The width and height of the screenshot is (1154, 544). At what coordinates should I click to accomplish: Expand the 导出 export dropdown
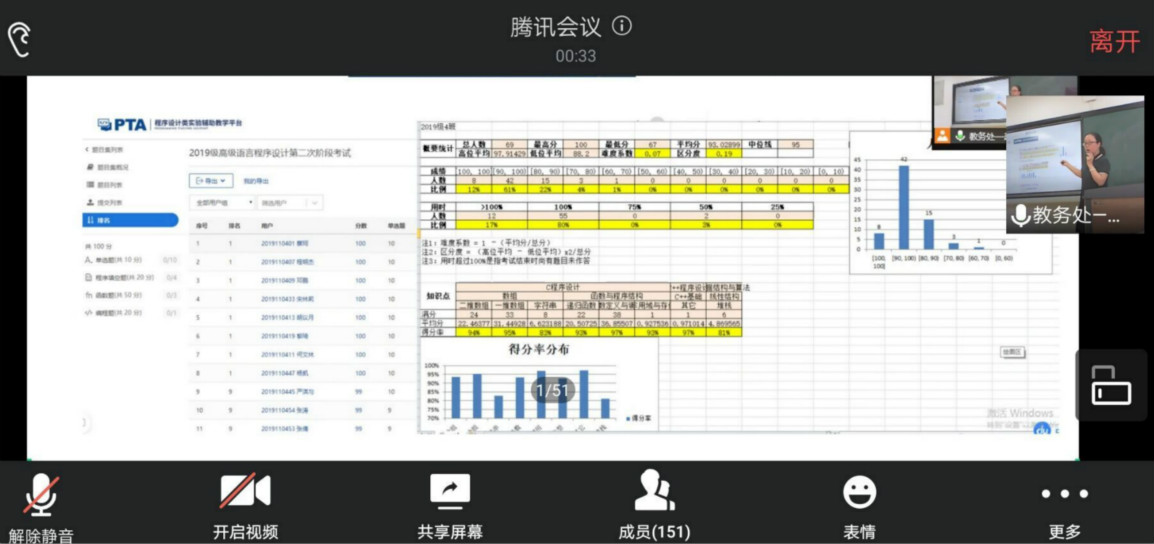(x=211, y=180)
